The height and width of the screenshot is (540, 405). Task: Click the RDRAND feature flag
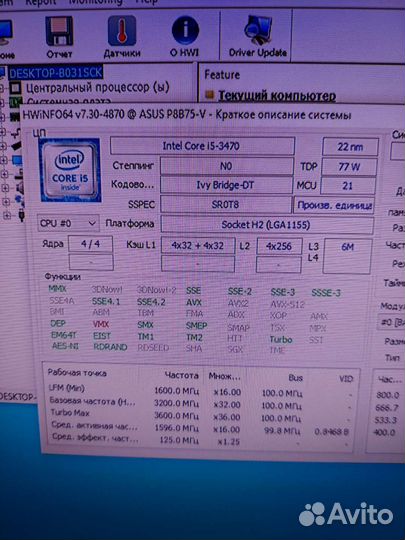[x=110, y=347]
